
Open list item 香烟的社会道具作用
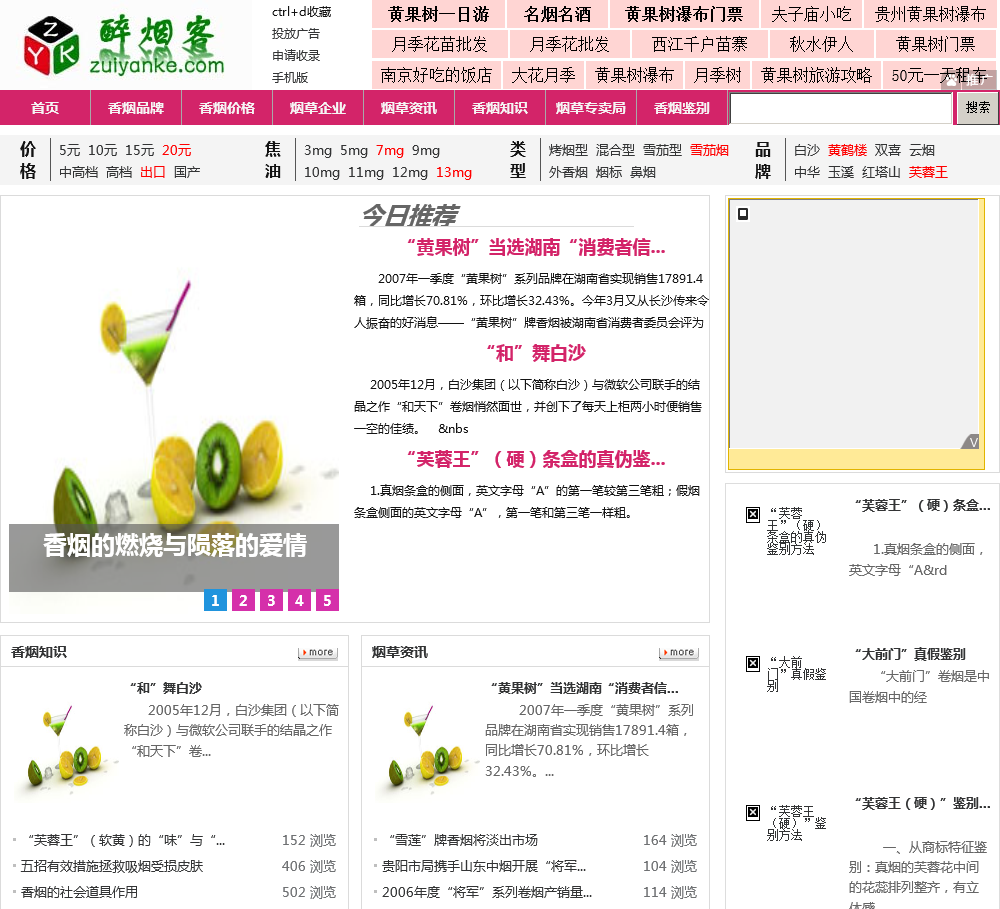click(79, 892)
